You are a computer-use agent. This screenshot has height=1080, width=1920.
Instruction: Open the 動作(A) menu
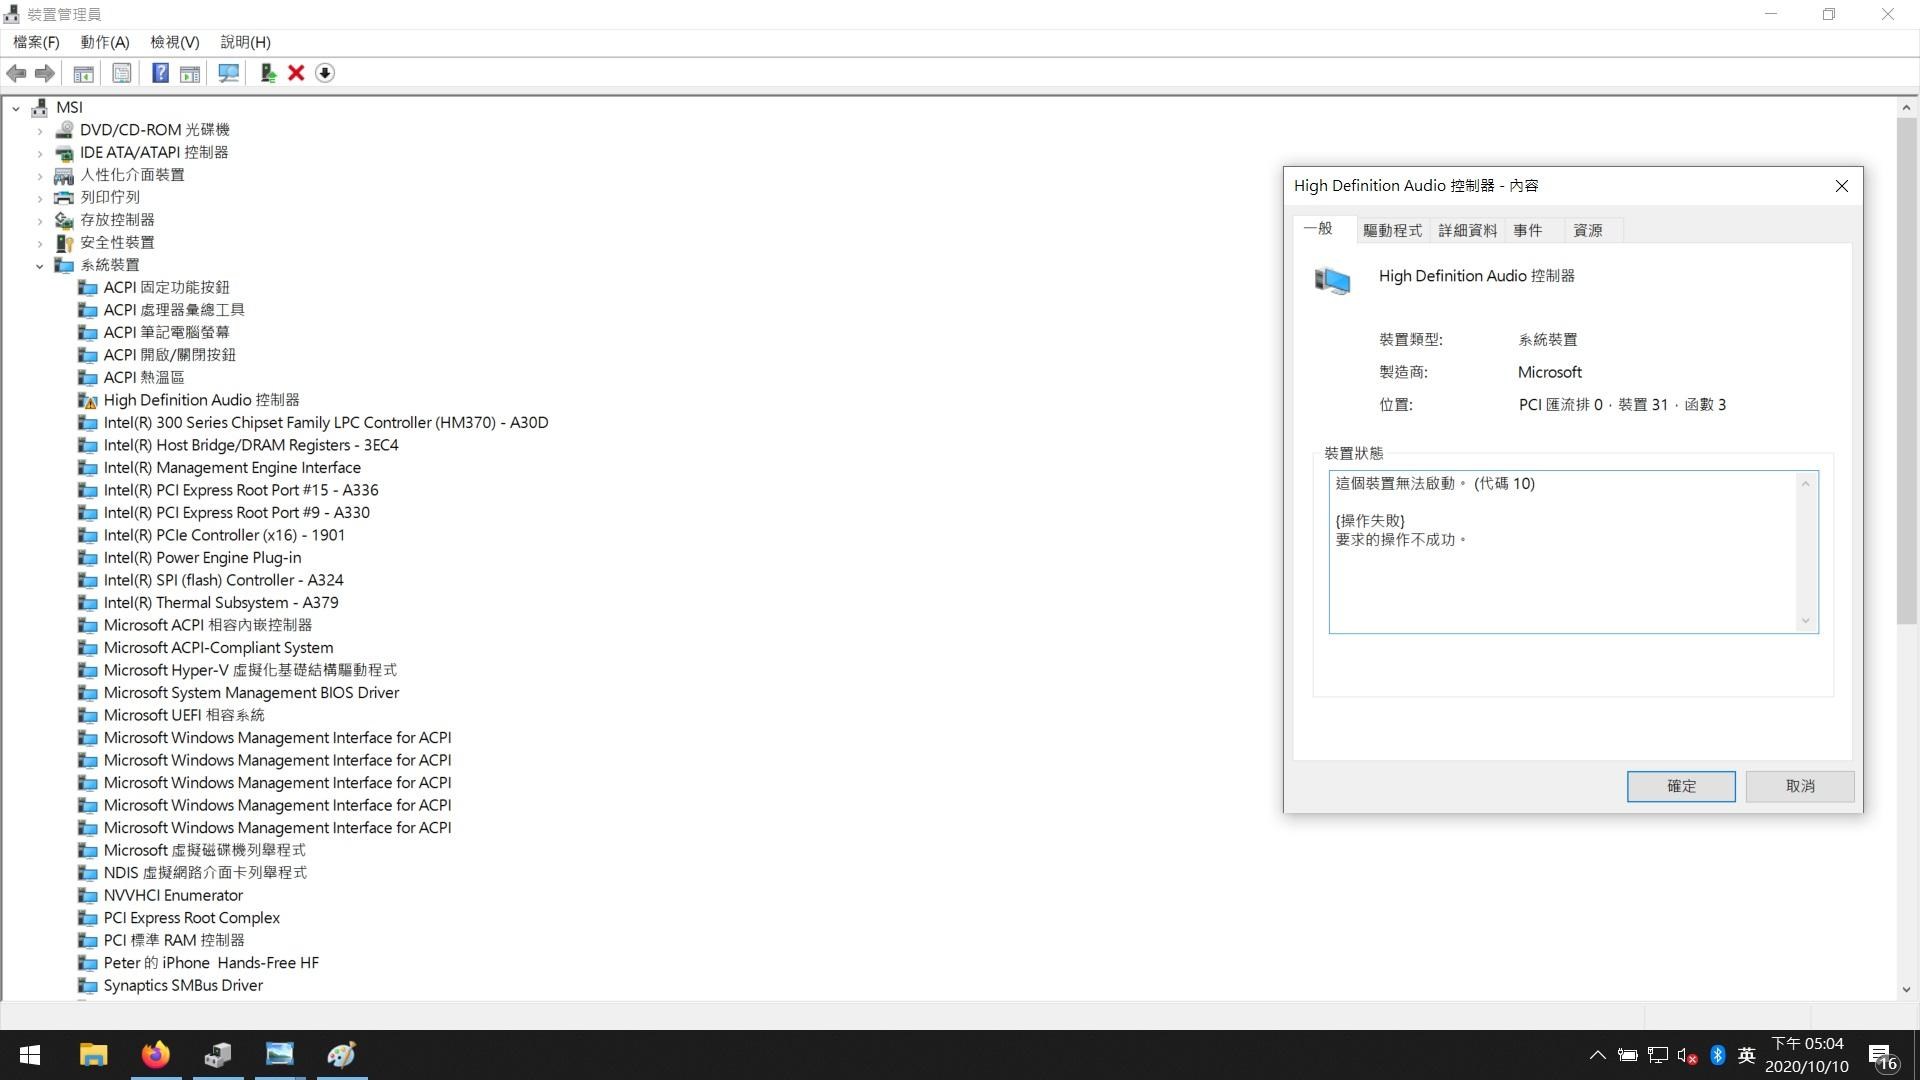point(105,42)
